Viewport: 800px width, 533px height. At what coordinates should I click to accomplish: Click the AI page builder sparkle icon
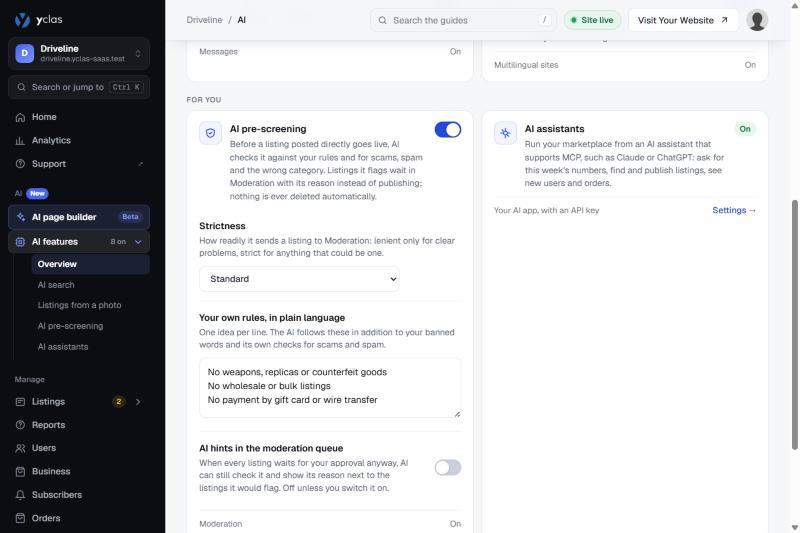20,217
